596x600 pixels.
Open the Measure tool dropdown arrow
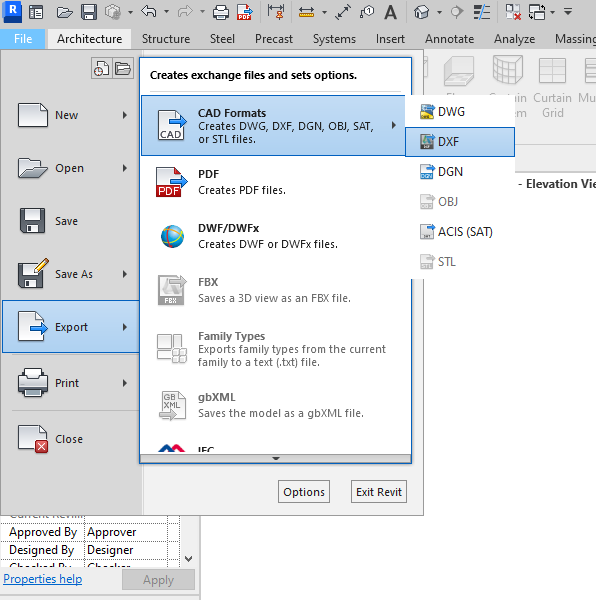tap(324, 12)
